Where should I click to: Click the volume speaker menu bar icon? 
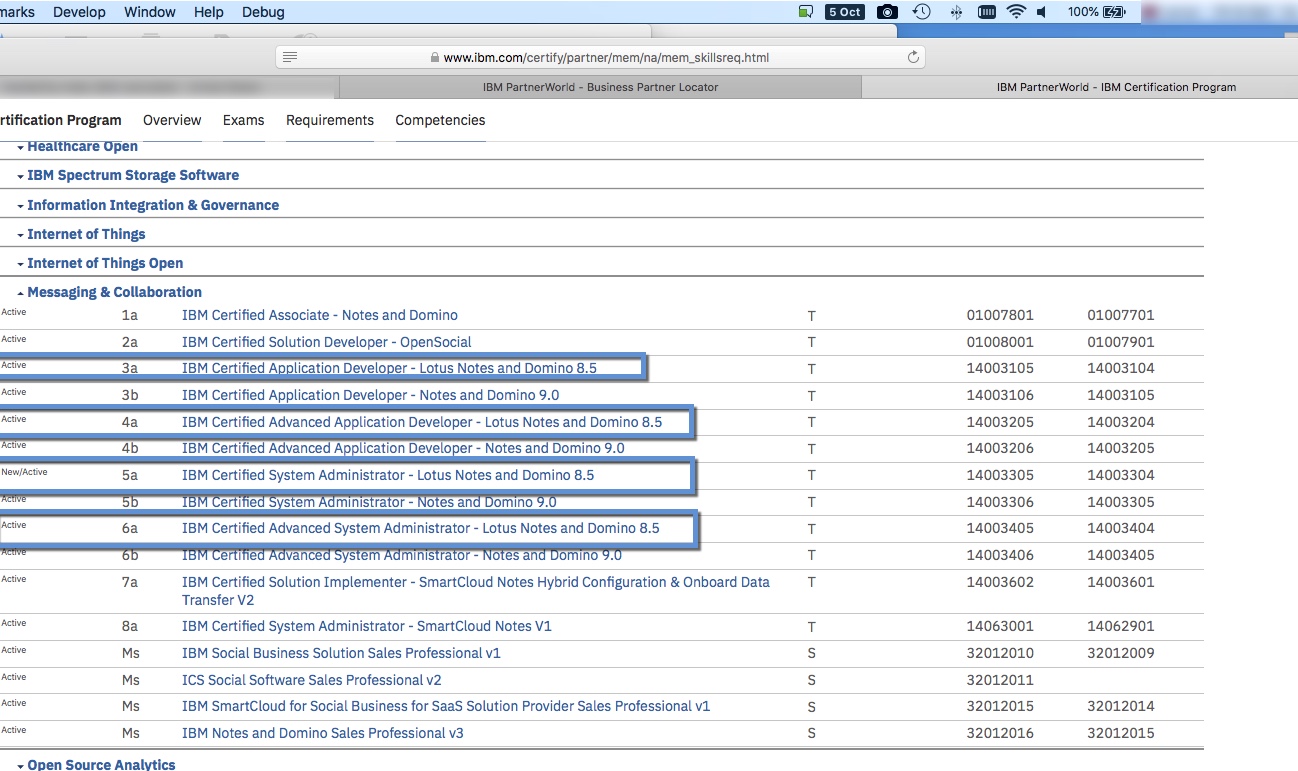[1042, 12]
